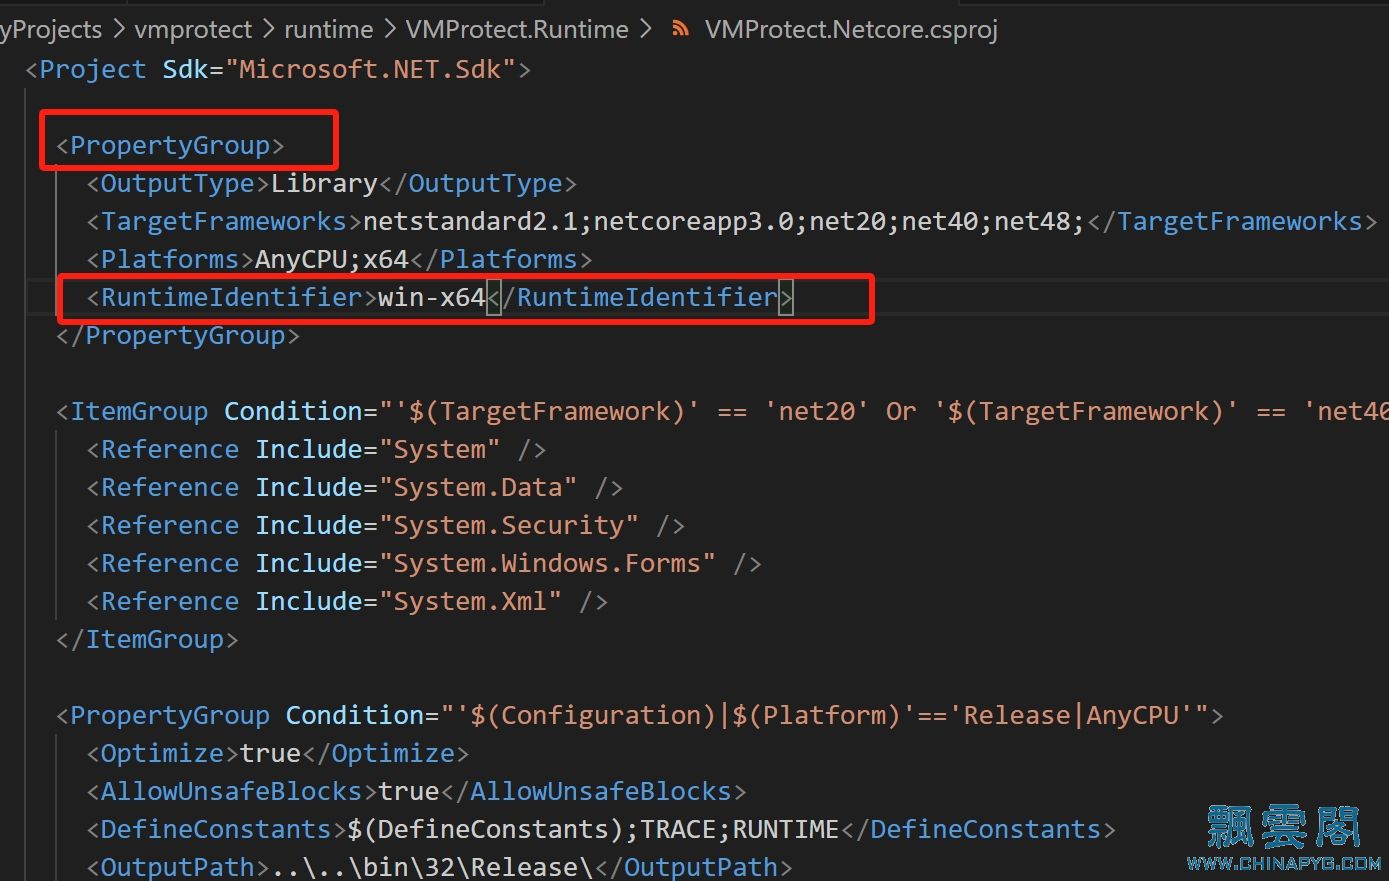
Task: Click the ItemGroup Condition attribute
Action: click(x=294, y=412)
